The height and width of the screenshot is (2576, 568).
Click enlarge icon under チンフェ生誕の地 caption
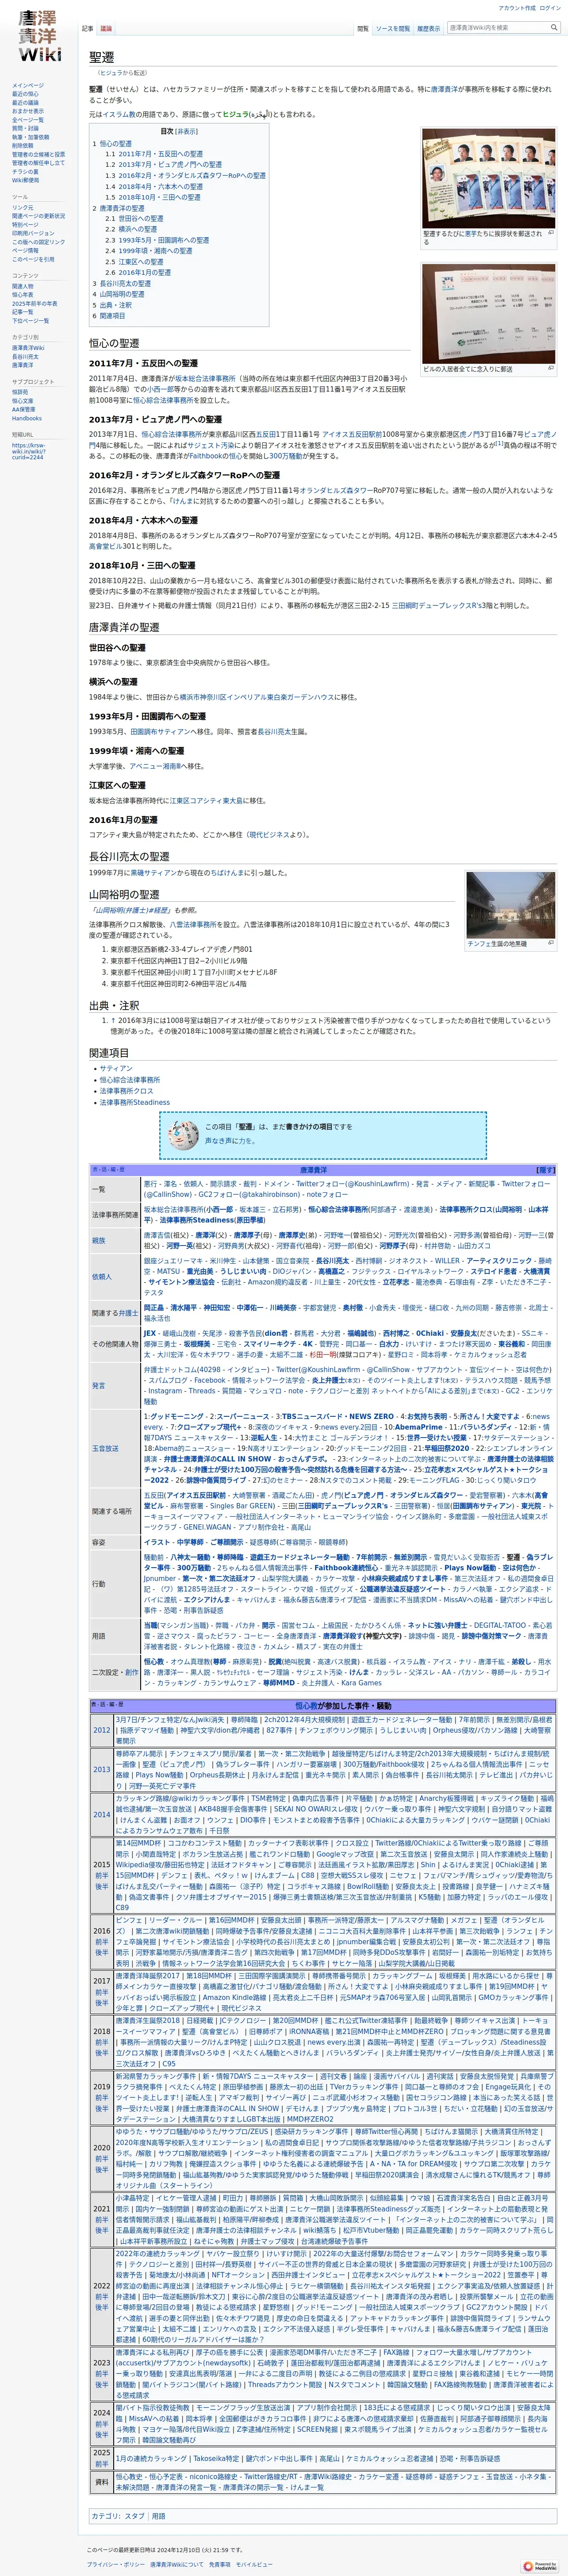click(551, 943)
